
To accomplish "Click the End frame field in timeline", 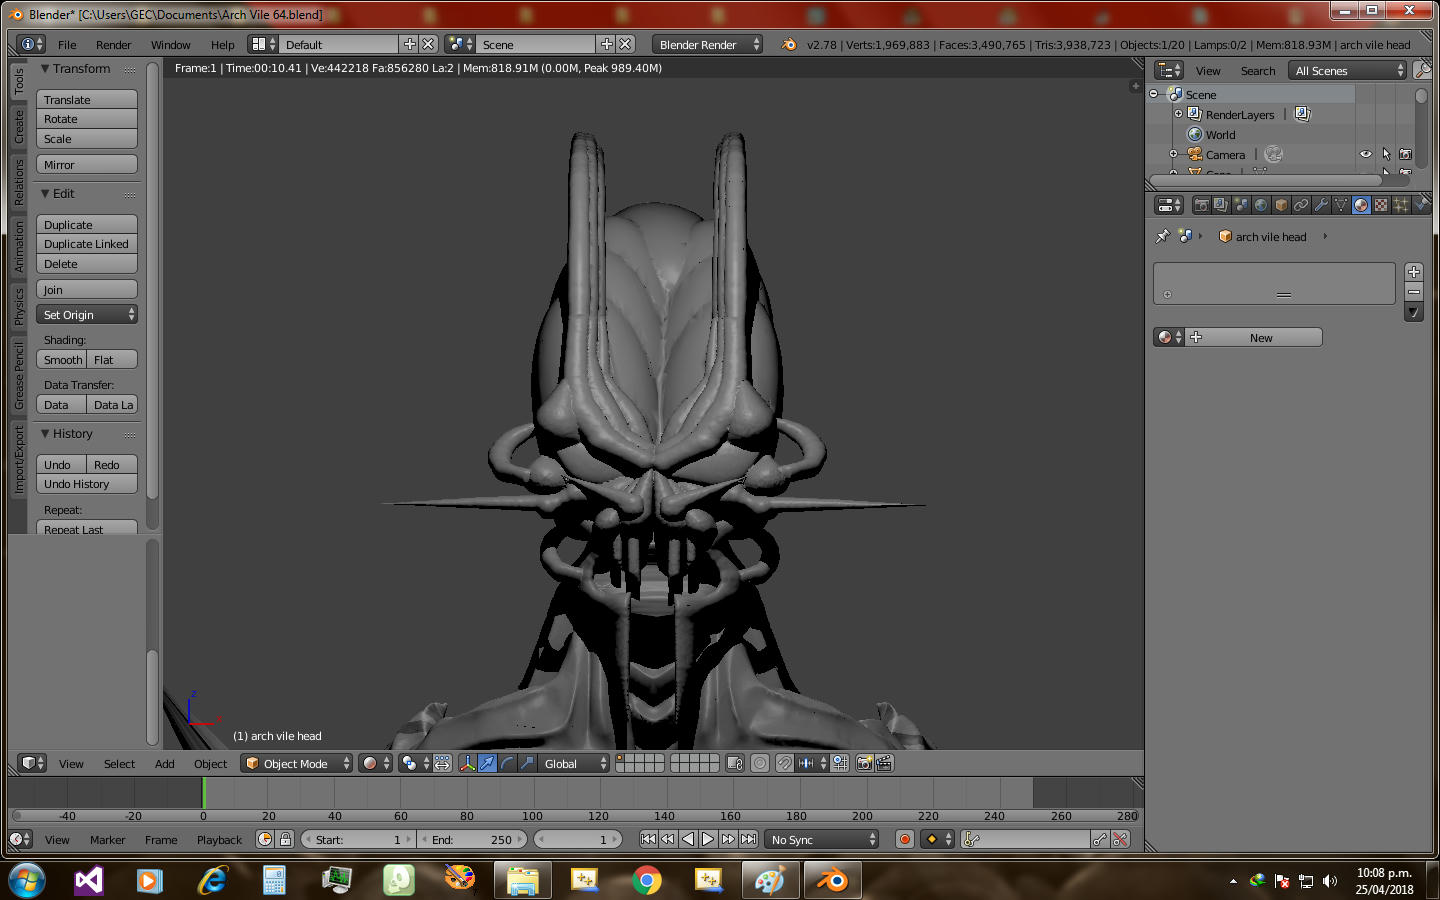I will coord(472,839).
